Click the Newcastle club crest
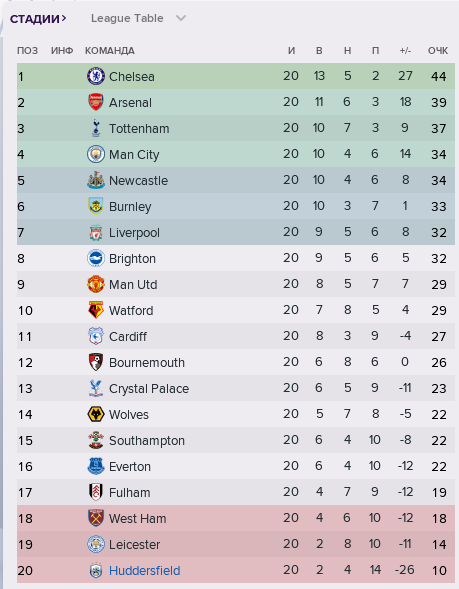 pyautogui.click(x=96, y=180)
